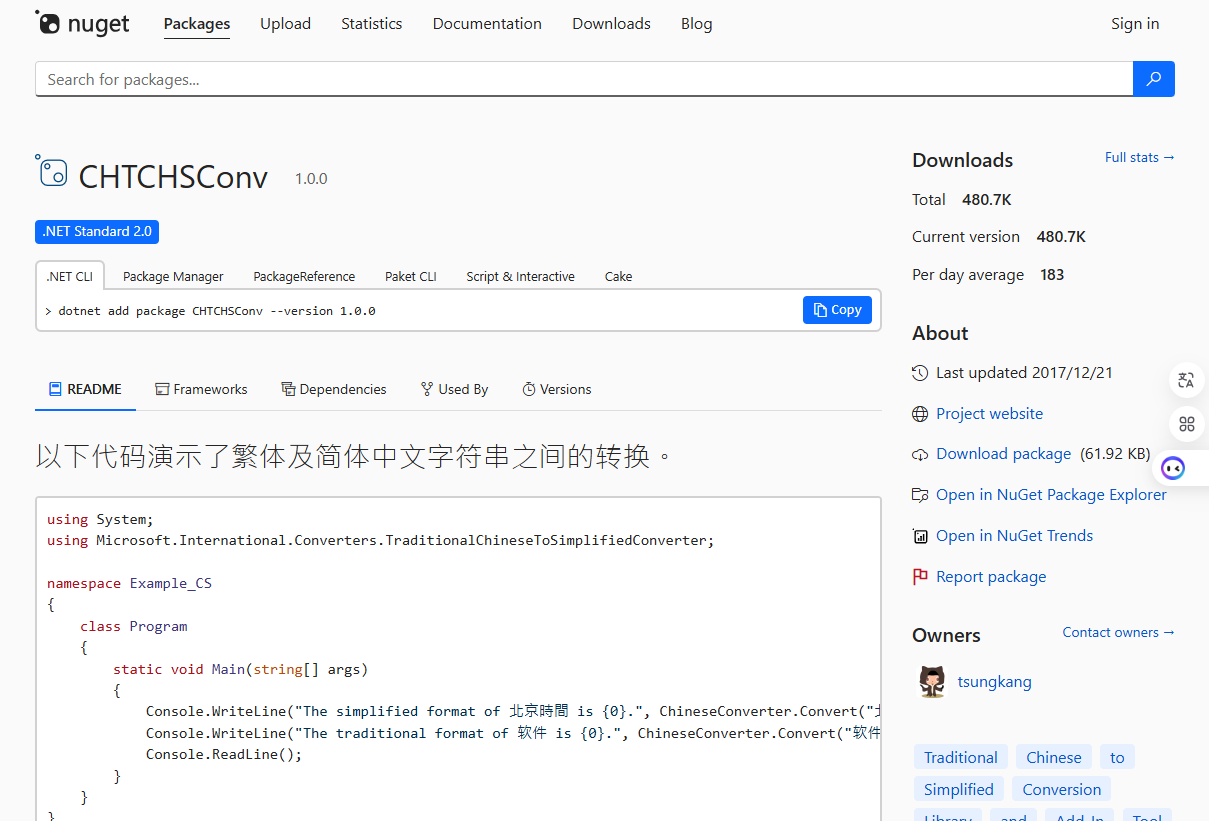Screen dimensions: 1209x821
Task: Open the Upload nav item
Action: (286, 24)
